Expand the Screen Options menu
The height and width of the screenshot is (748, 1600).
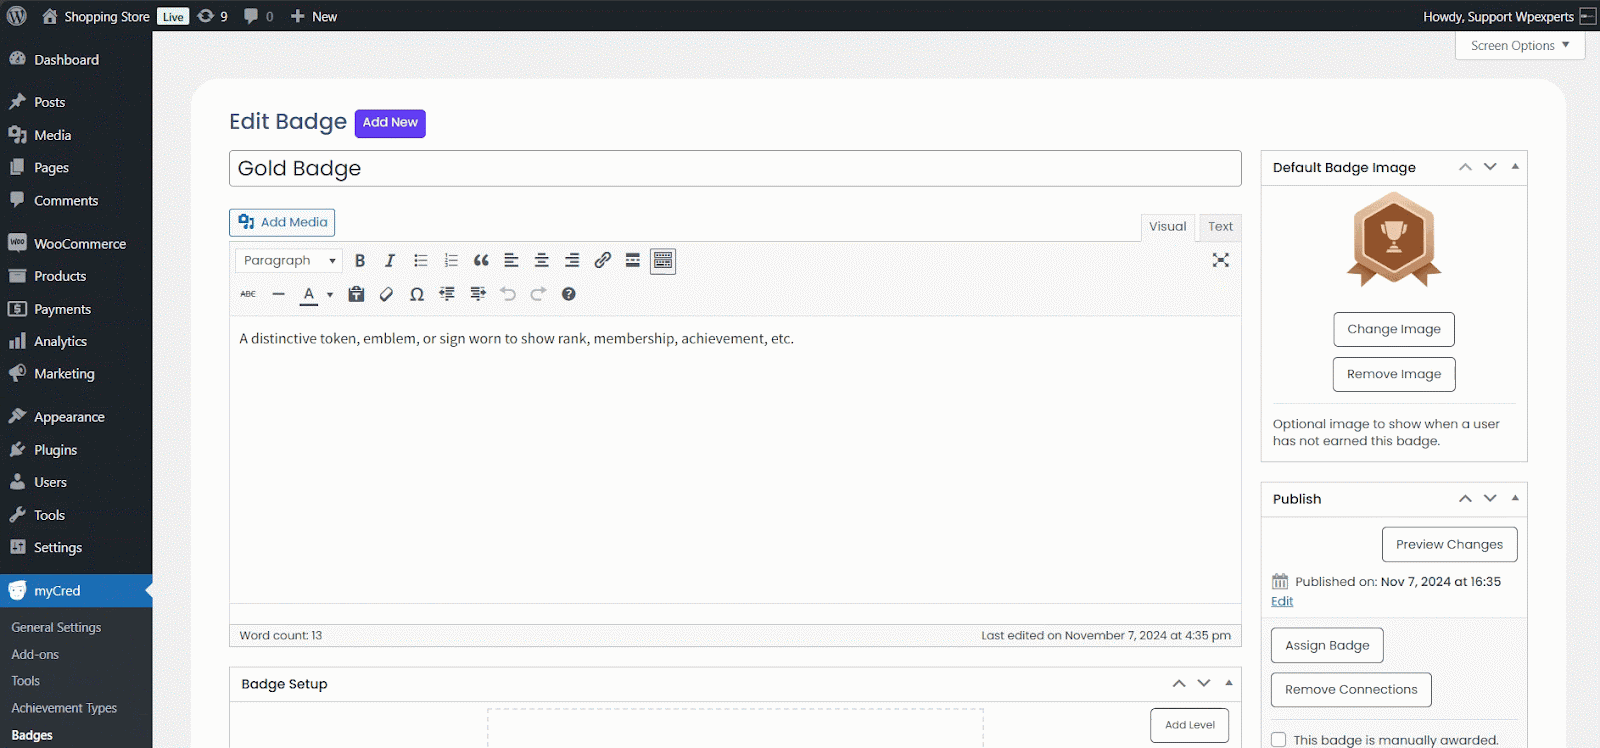tap(1519, 46)
